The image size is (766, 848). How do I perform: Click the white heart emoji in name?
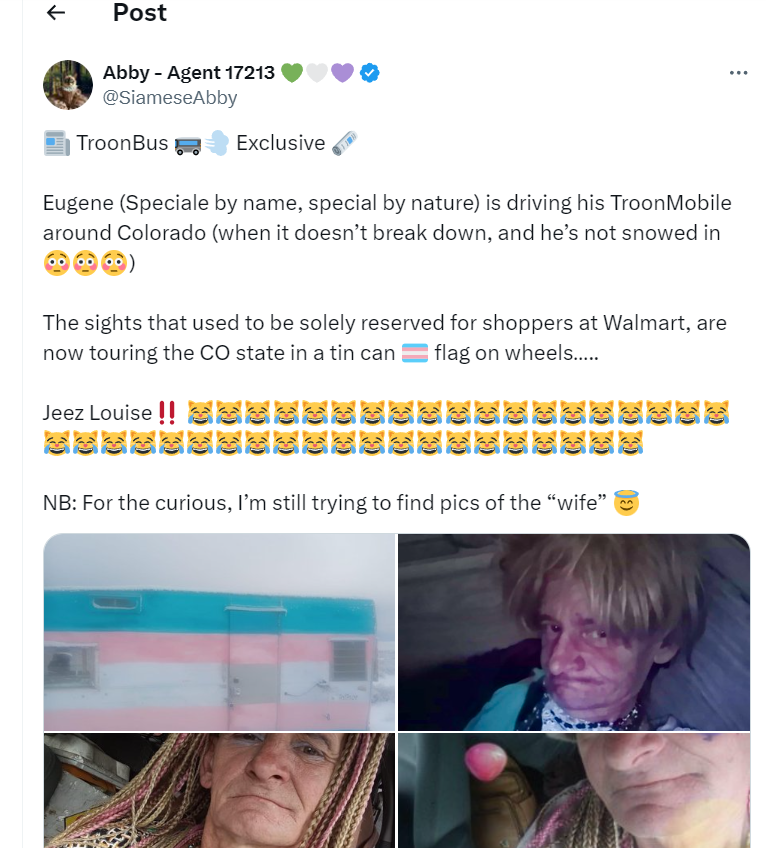[x=318, y=72]
